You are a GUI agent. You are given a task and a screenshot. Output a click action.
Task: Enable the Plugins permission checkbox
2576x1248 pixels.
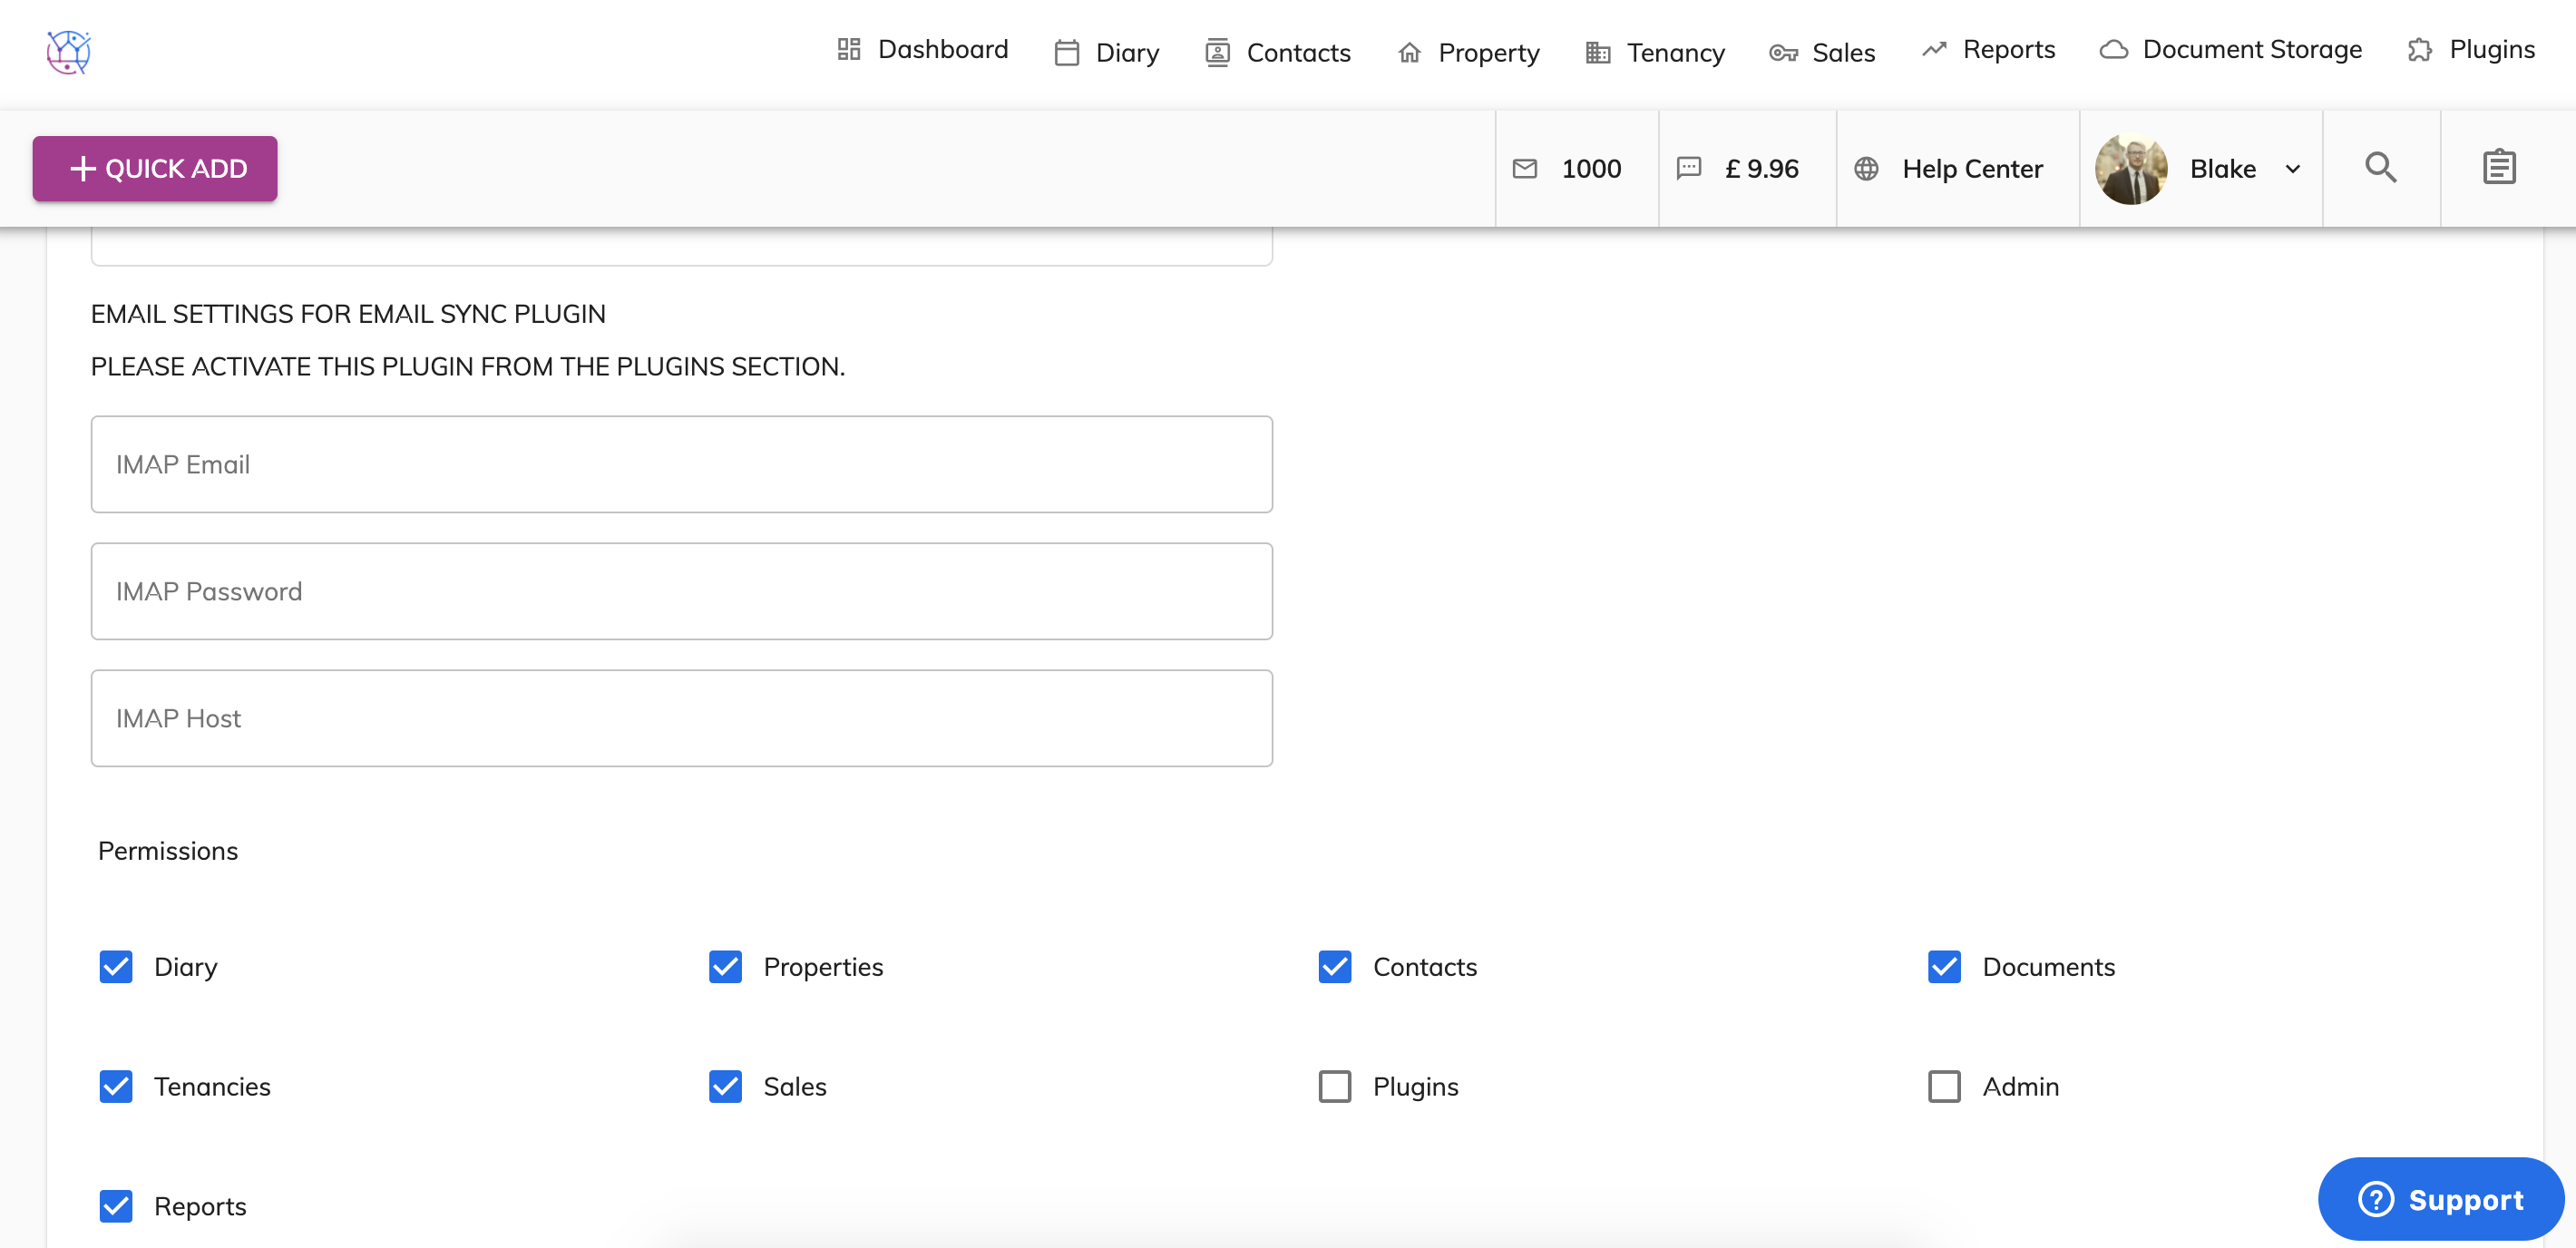pos(1334,1087)
